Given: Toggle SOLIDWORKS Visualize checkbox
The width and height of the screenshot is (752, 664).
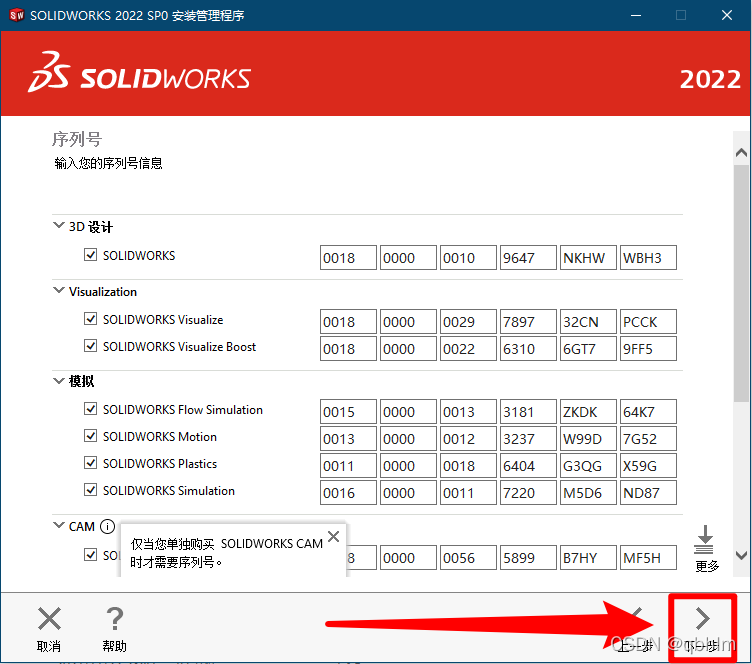Looking at the screenshot, I should point(90,318).
